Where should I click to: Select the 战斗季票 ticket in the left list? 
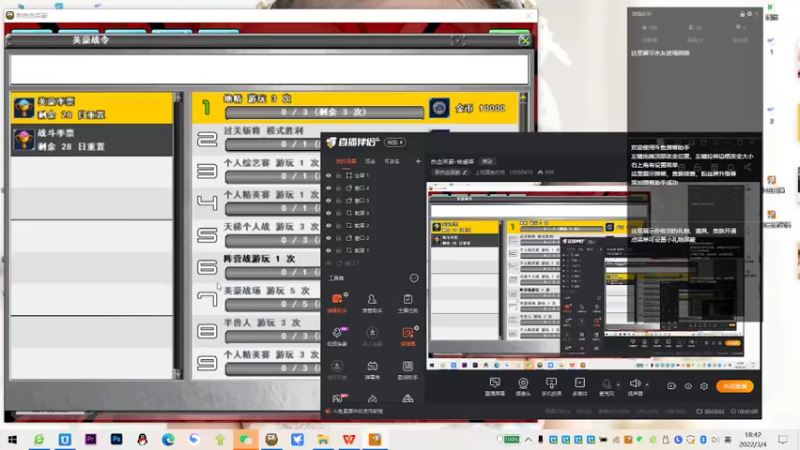coord(92,140)
